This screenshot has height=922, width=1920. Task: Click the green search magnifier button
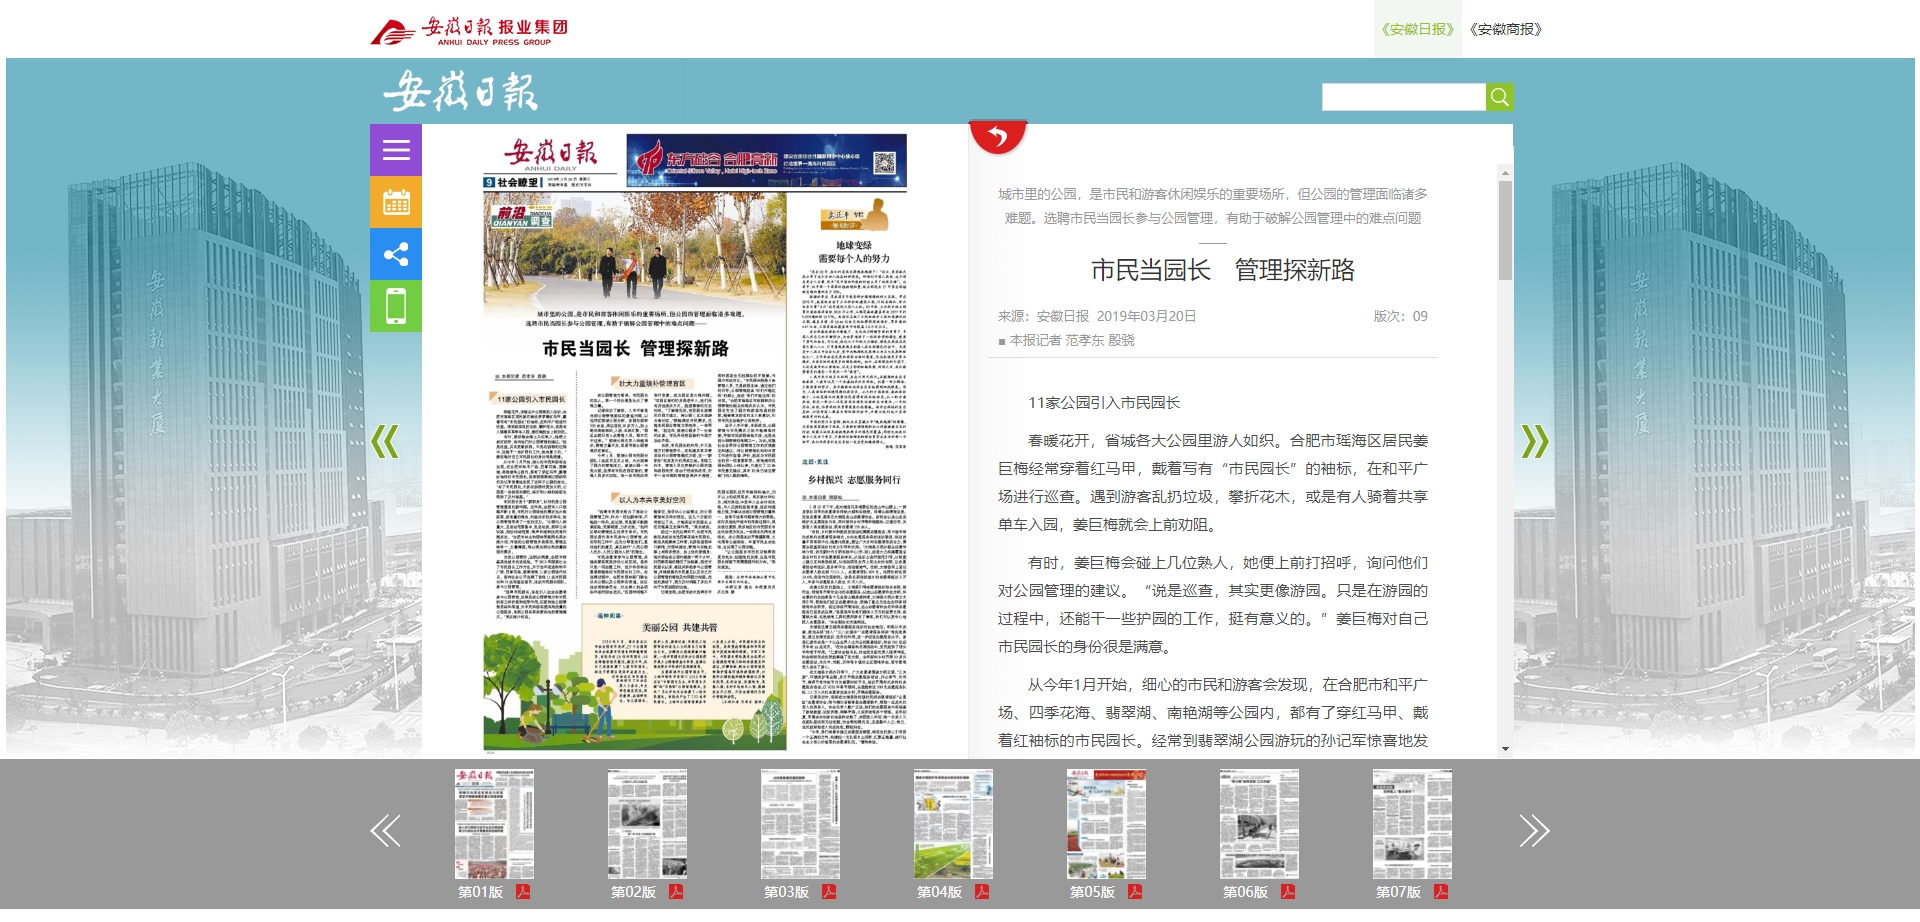1499,97
